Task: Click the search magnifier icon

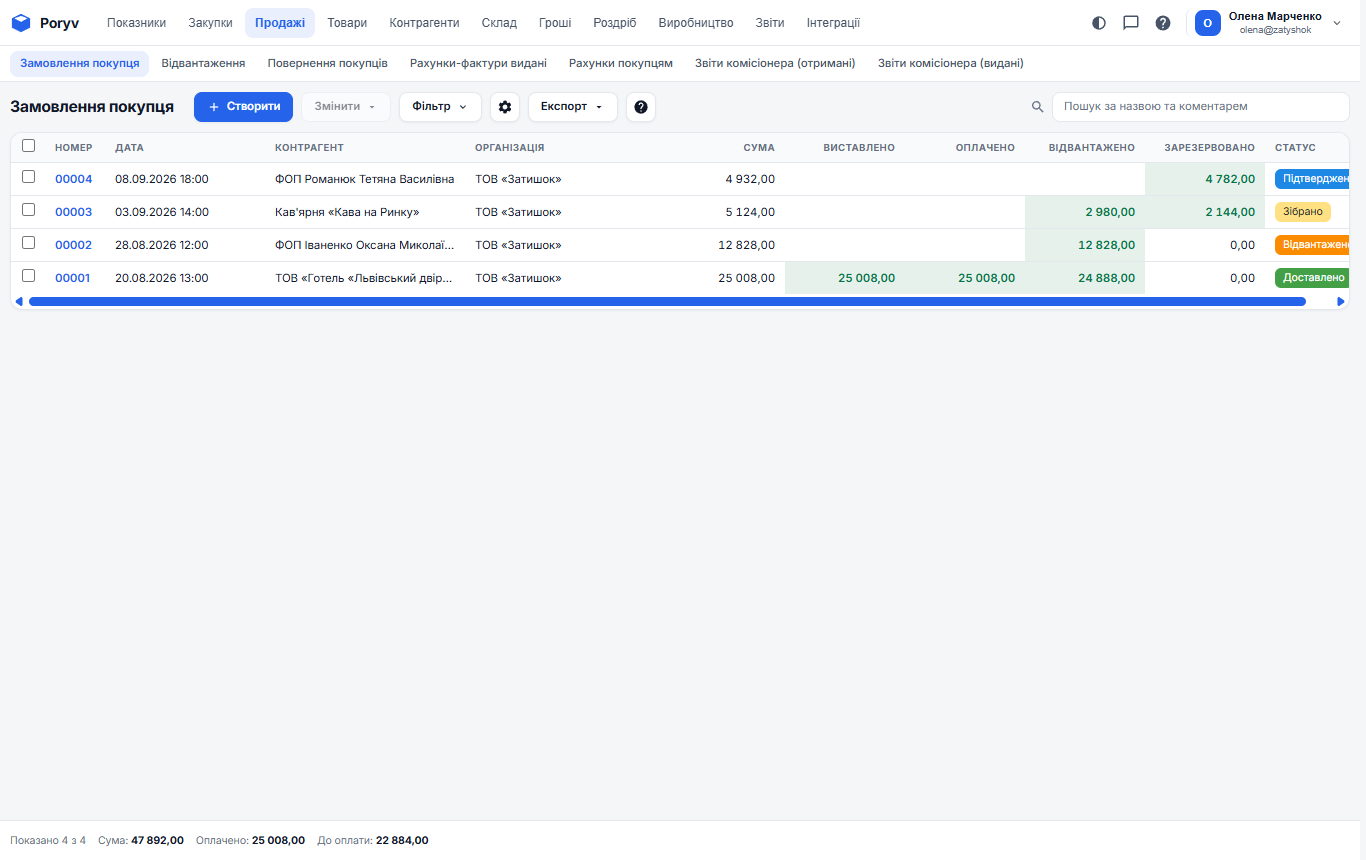Action: [1037, 107]
